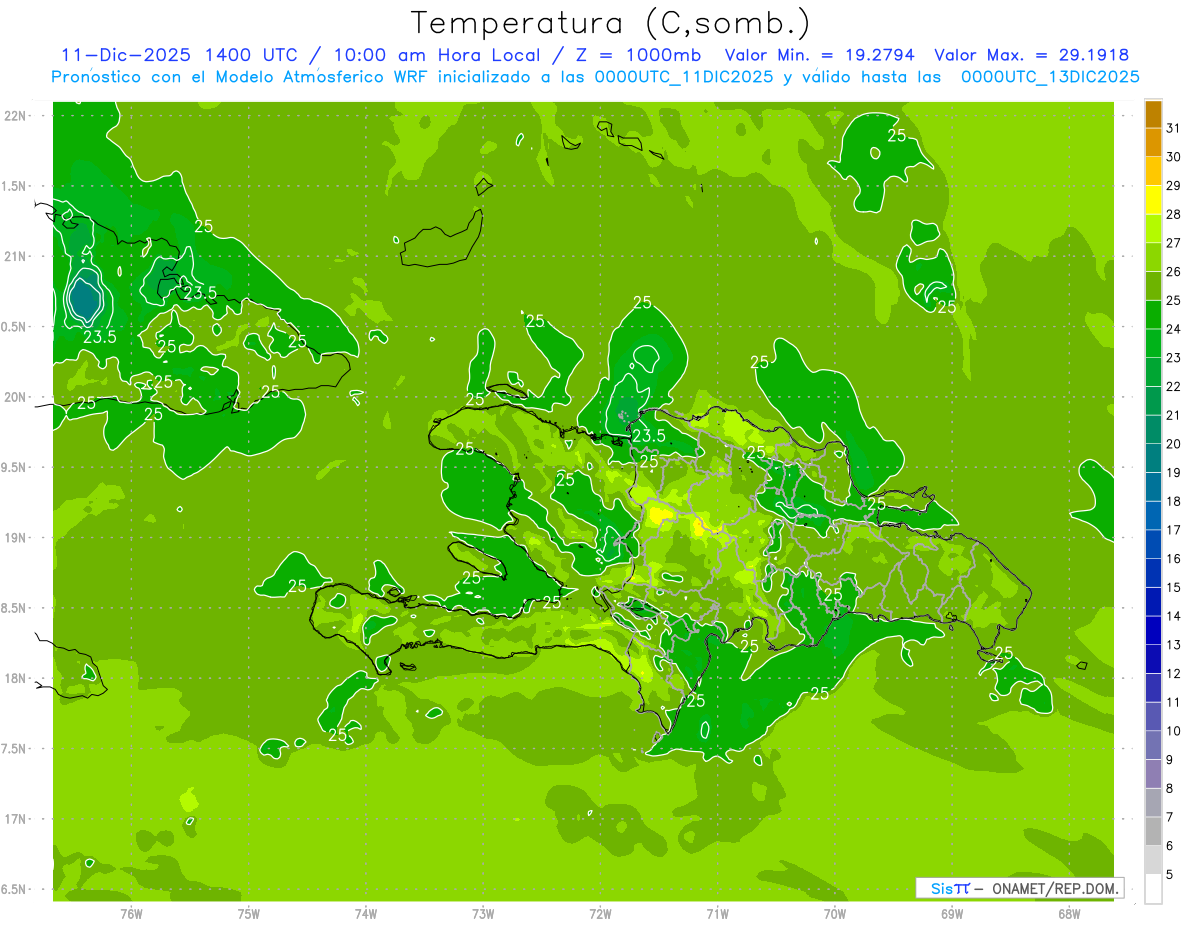Image resolution: width=1200 pixels, height=927 pixels.
Task: Click the "22N" latitude axis label
Action: 16,116
